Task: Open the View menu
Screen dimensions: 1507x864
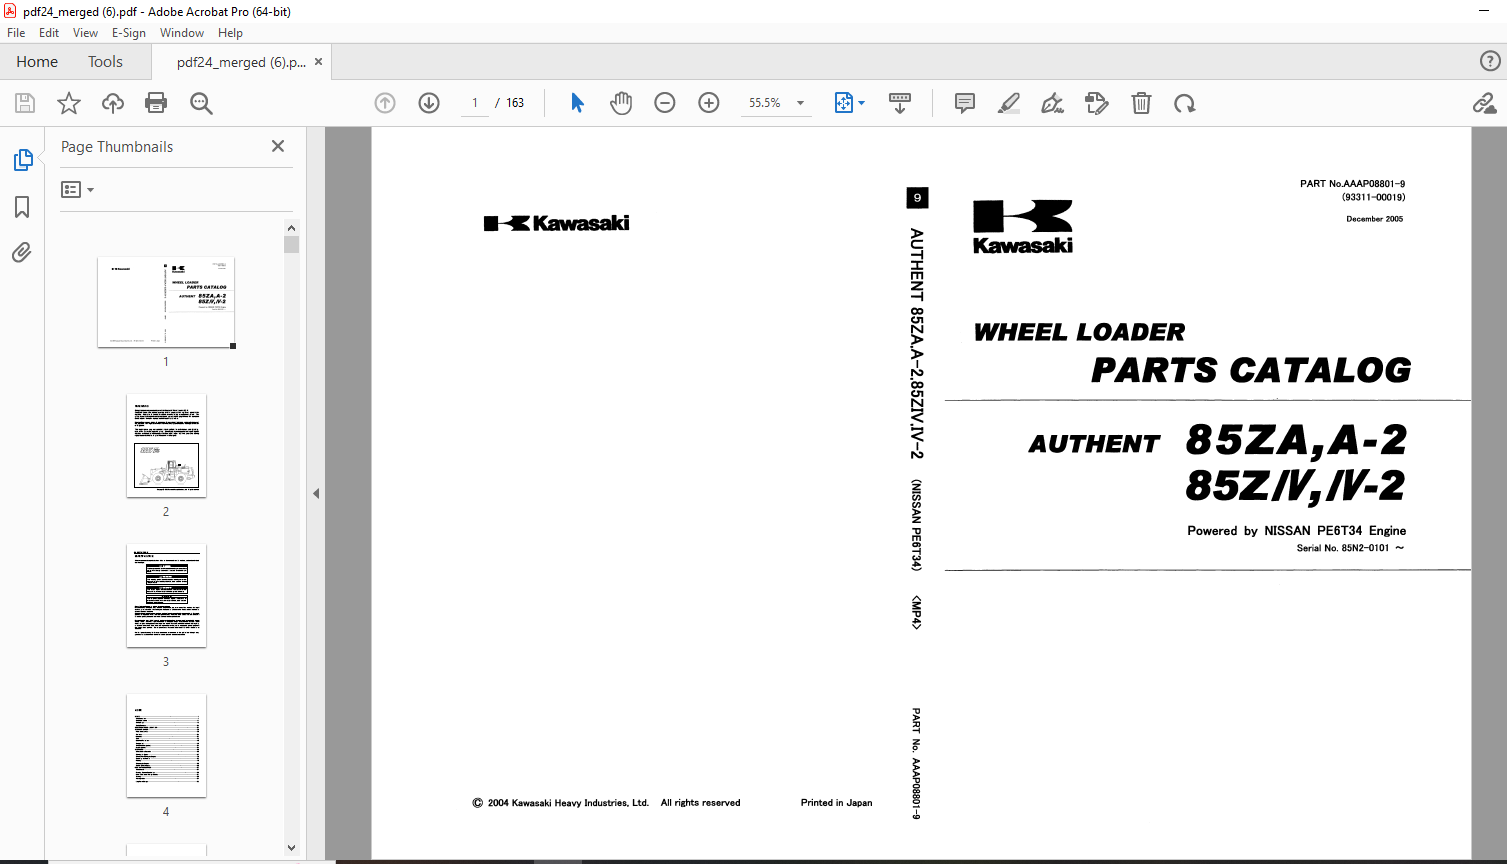Action: [x=85, y=33]
